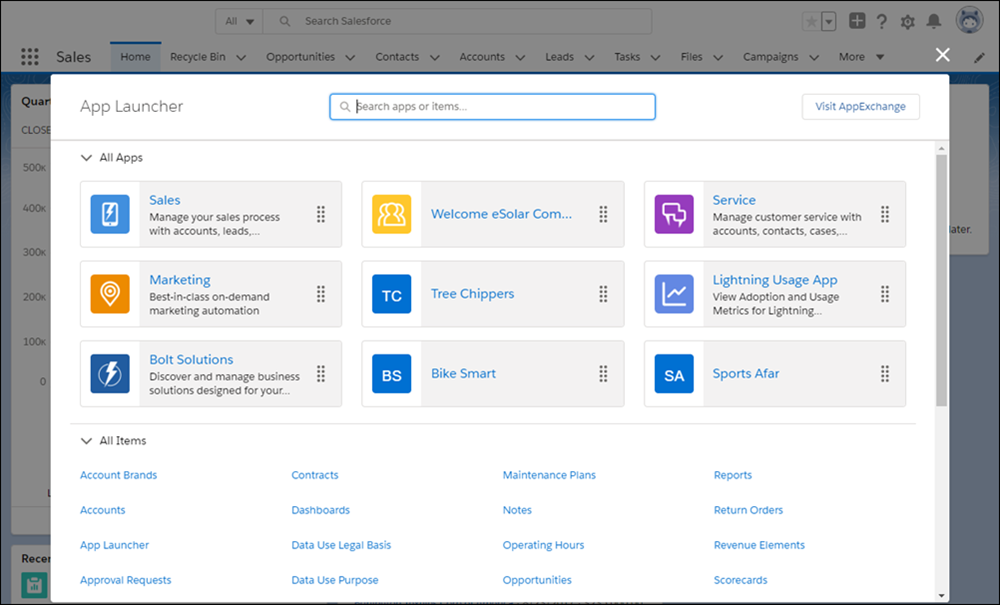The image size is (1000, 605).
Task: Collapse the All Apps section
Action: coord(86,157)
